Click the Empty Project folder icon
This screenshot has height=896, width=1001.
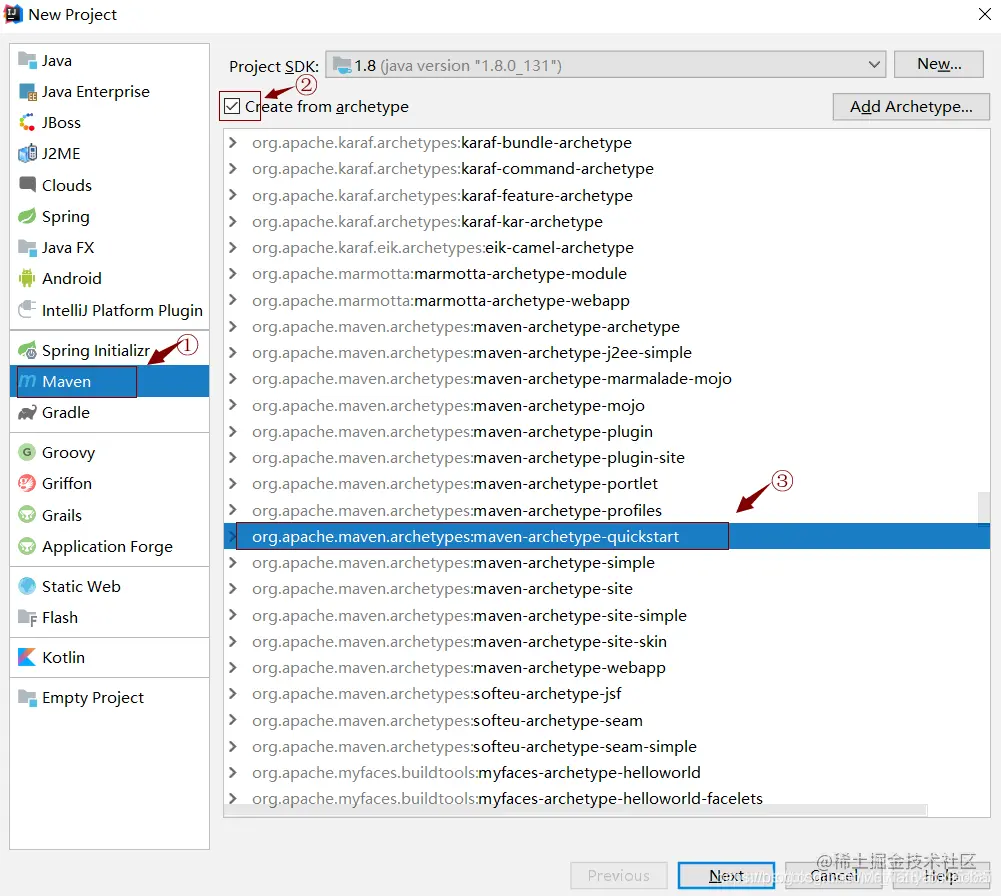(x=27, y=698)
